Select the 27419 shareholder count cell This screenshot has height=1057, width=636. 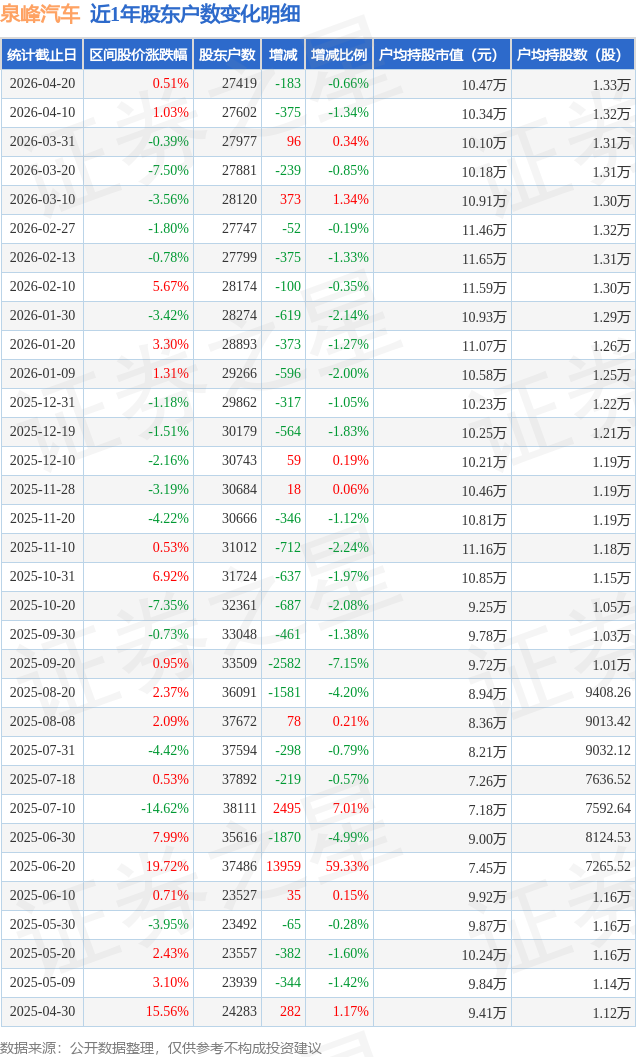tap(239, 84)
